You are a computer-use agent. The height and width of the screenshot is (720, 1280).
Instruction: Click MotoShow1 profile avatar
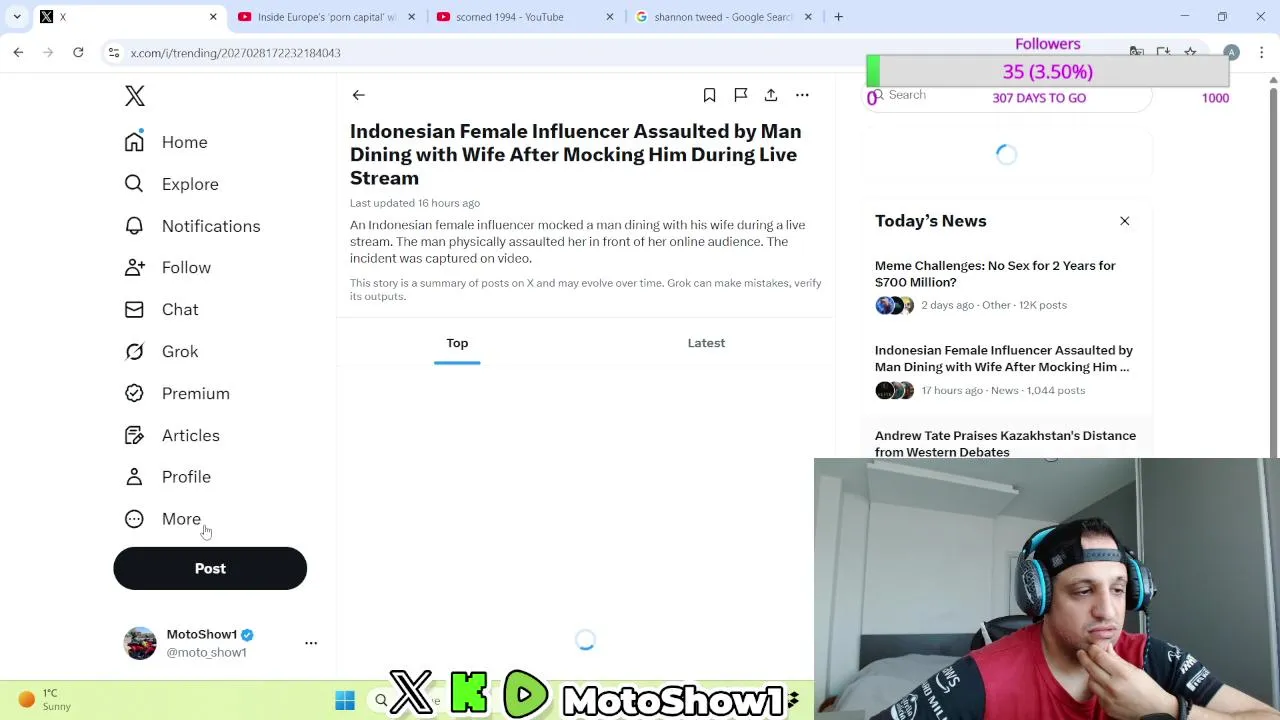coord(140,643)
